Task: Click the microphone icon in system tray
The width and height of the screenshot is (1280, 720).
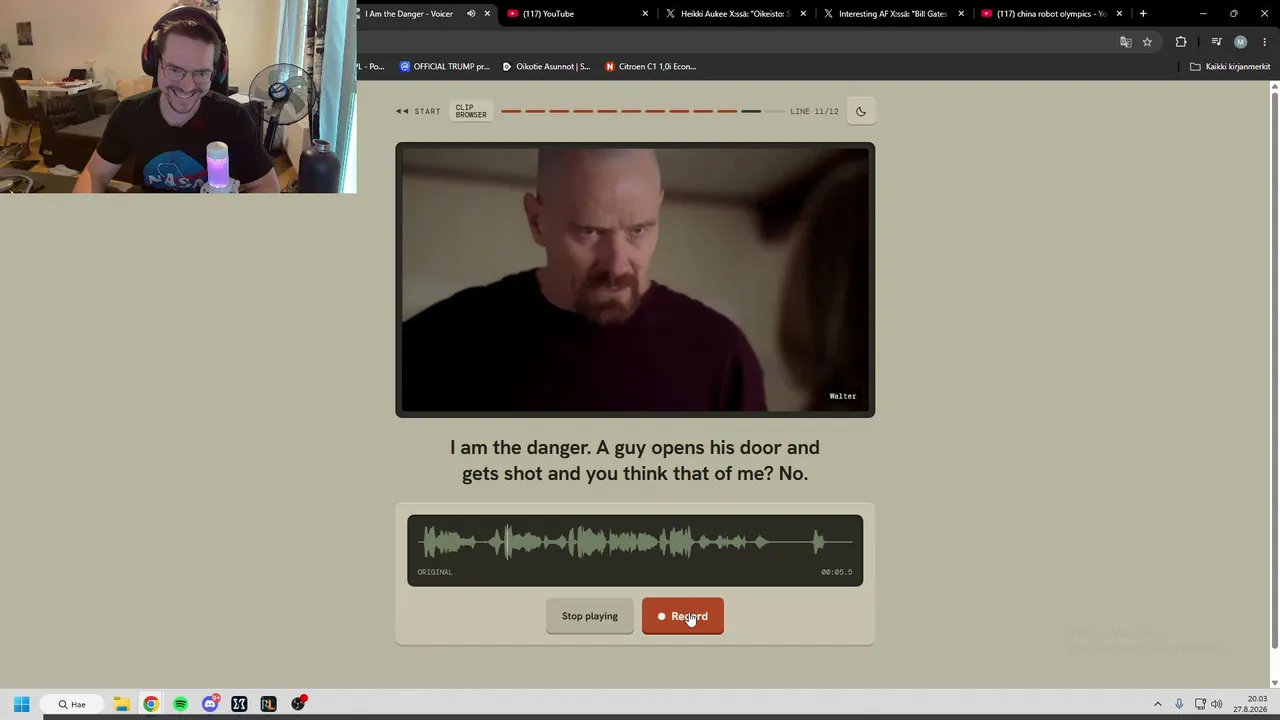Action: (1179, 704)
